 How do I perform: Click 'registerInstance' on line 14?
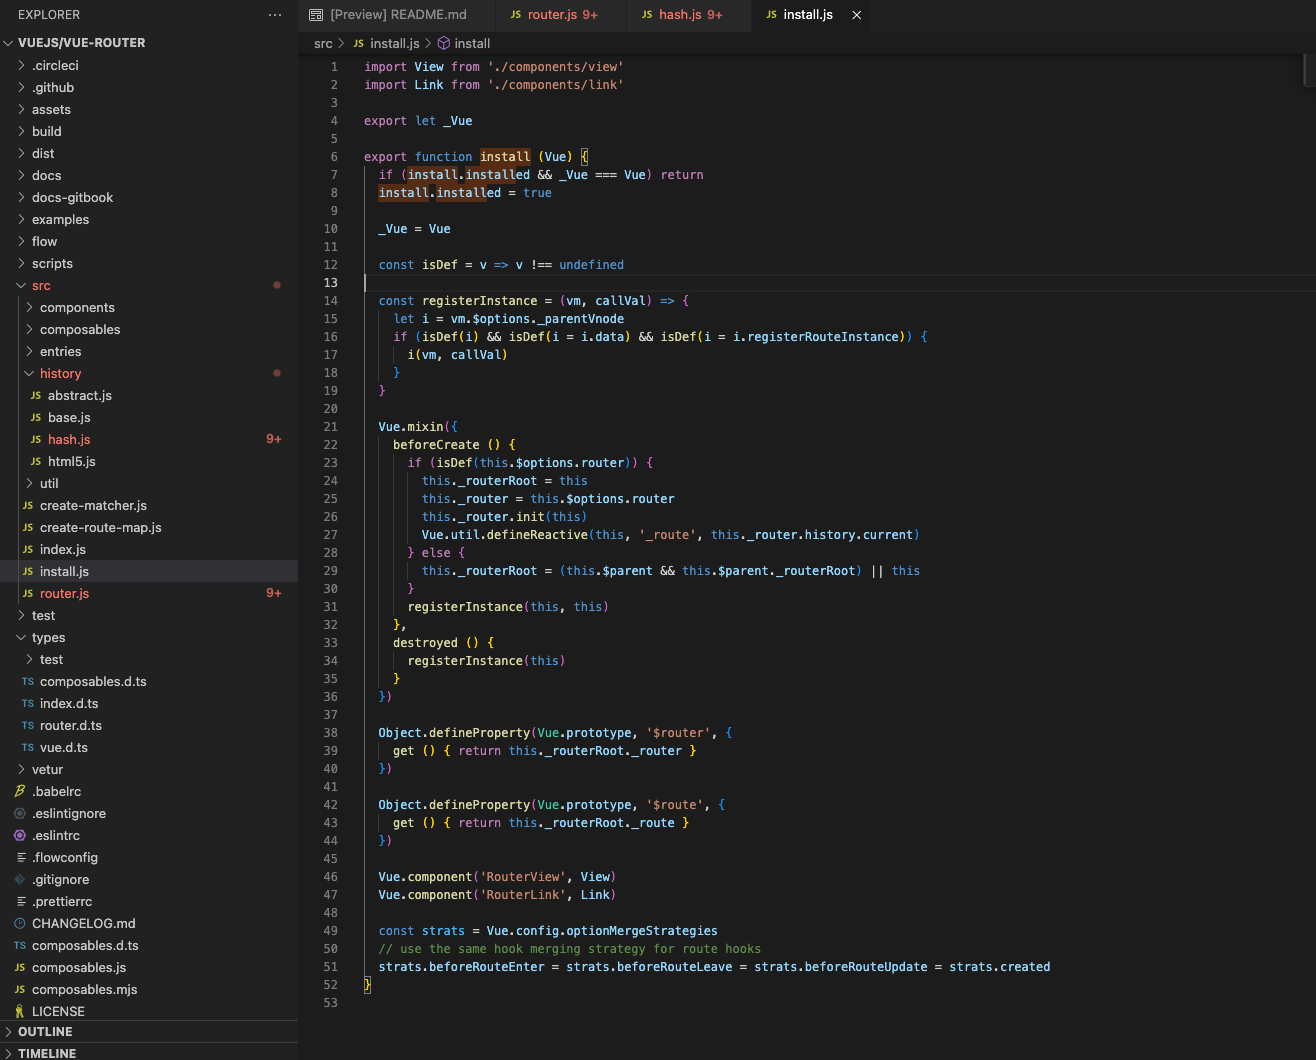(x=480, y=301)
